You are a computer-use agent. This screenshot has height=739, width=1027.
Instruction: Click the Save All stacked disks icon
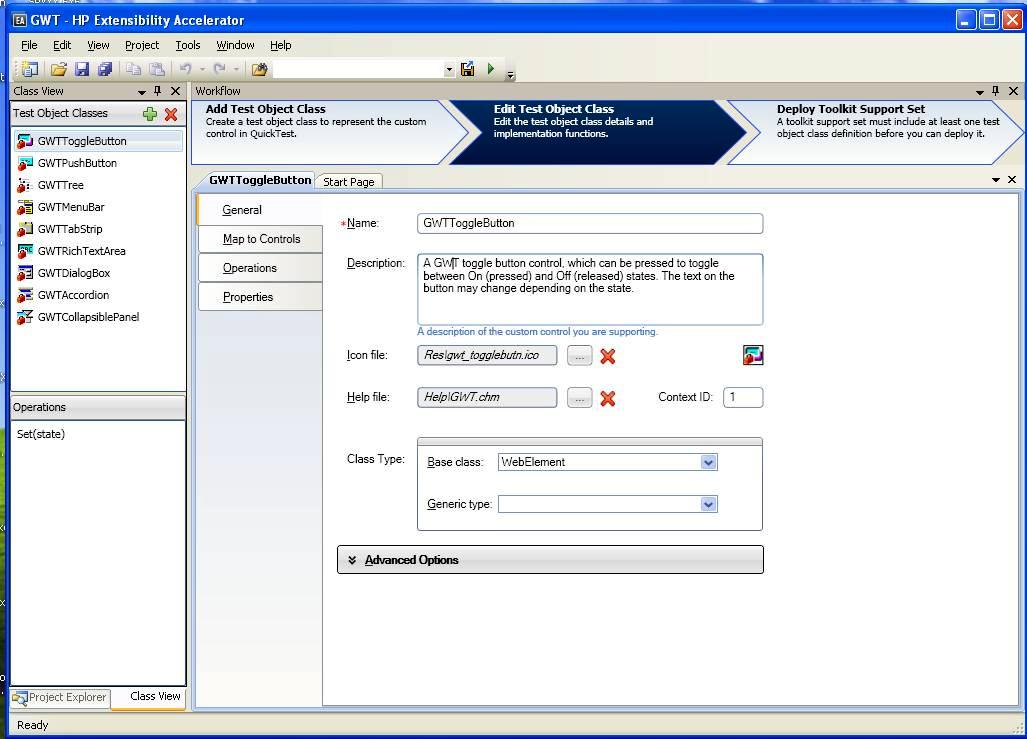105,69
